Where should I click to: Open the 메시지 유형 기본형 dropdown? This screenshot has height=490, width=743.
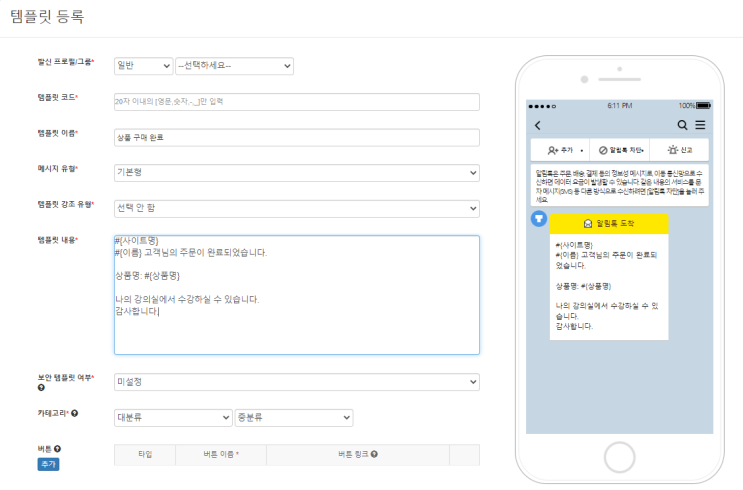point(297,172)
